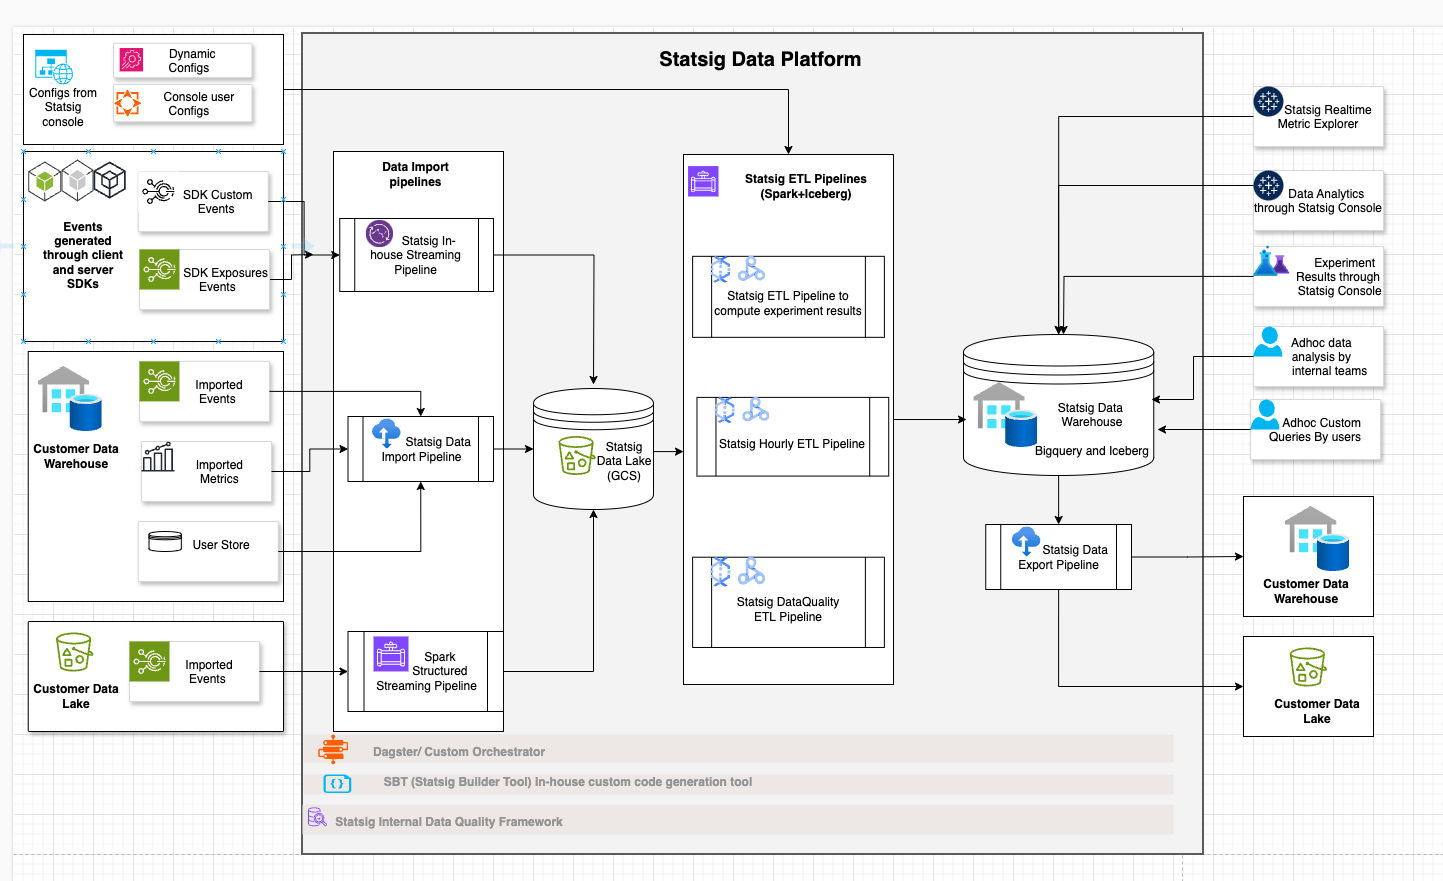Select the purple Spark Structured Streaming Pipeline icon
The width and height of the screenshot is (1443, 881).
click(391, 653)
